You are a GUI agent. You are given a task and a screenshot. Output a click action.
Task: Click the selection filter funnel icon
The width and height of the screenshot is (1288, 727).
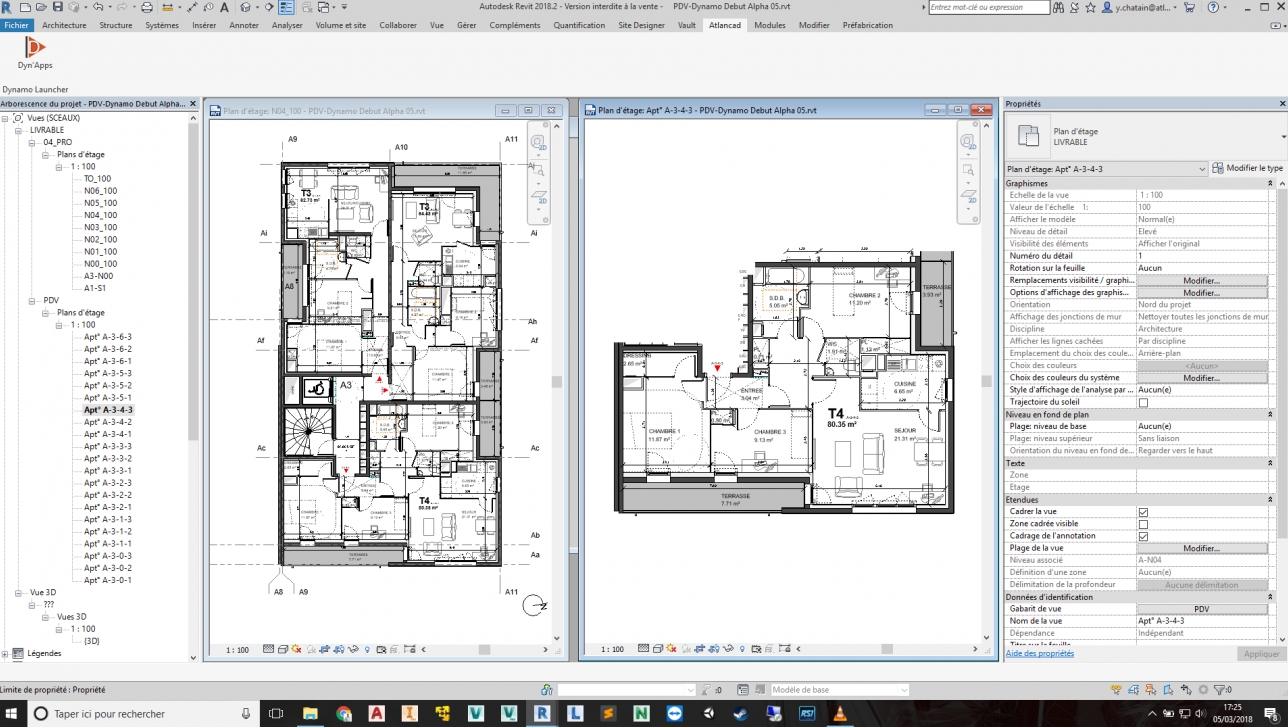click(x=1219, y=690)
